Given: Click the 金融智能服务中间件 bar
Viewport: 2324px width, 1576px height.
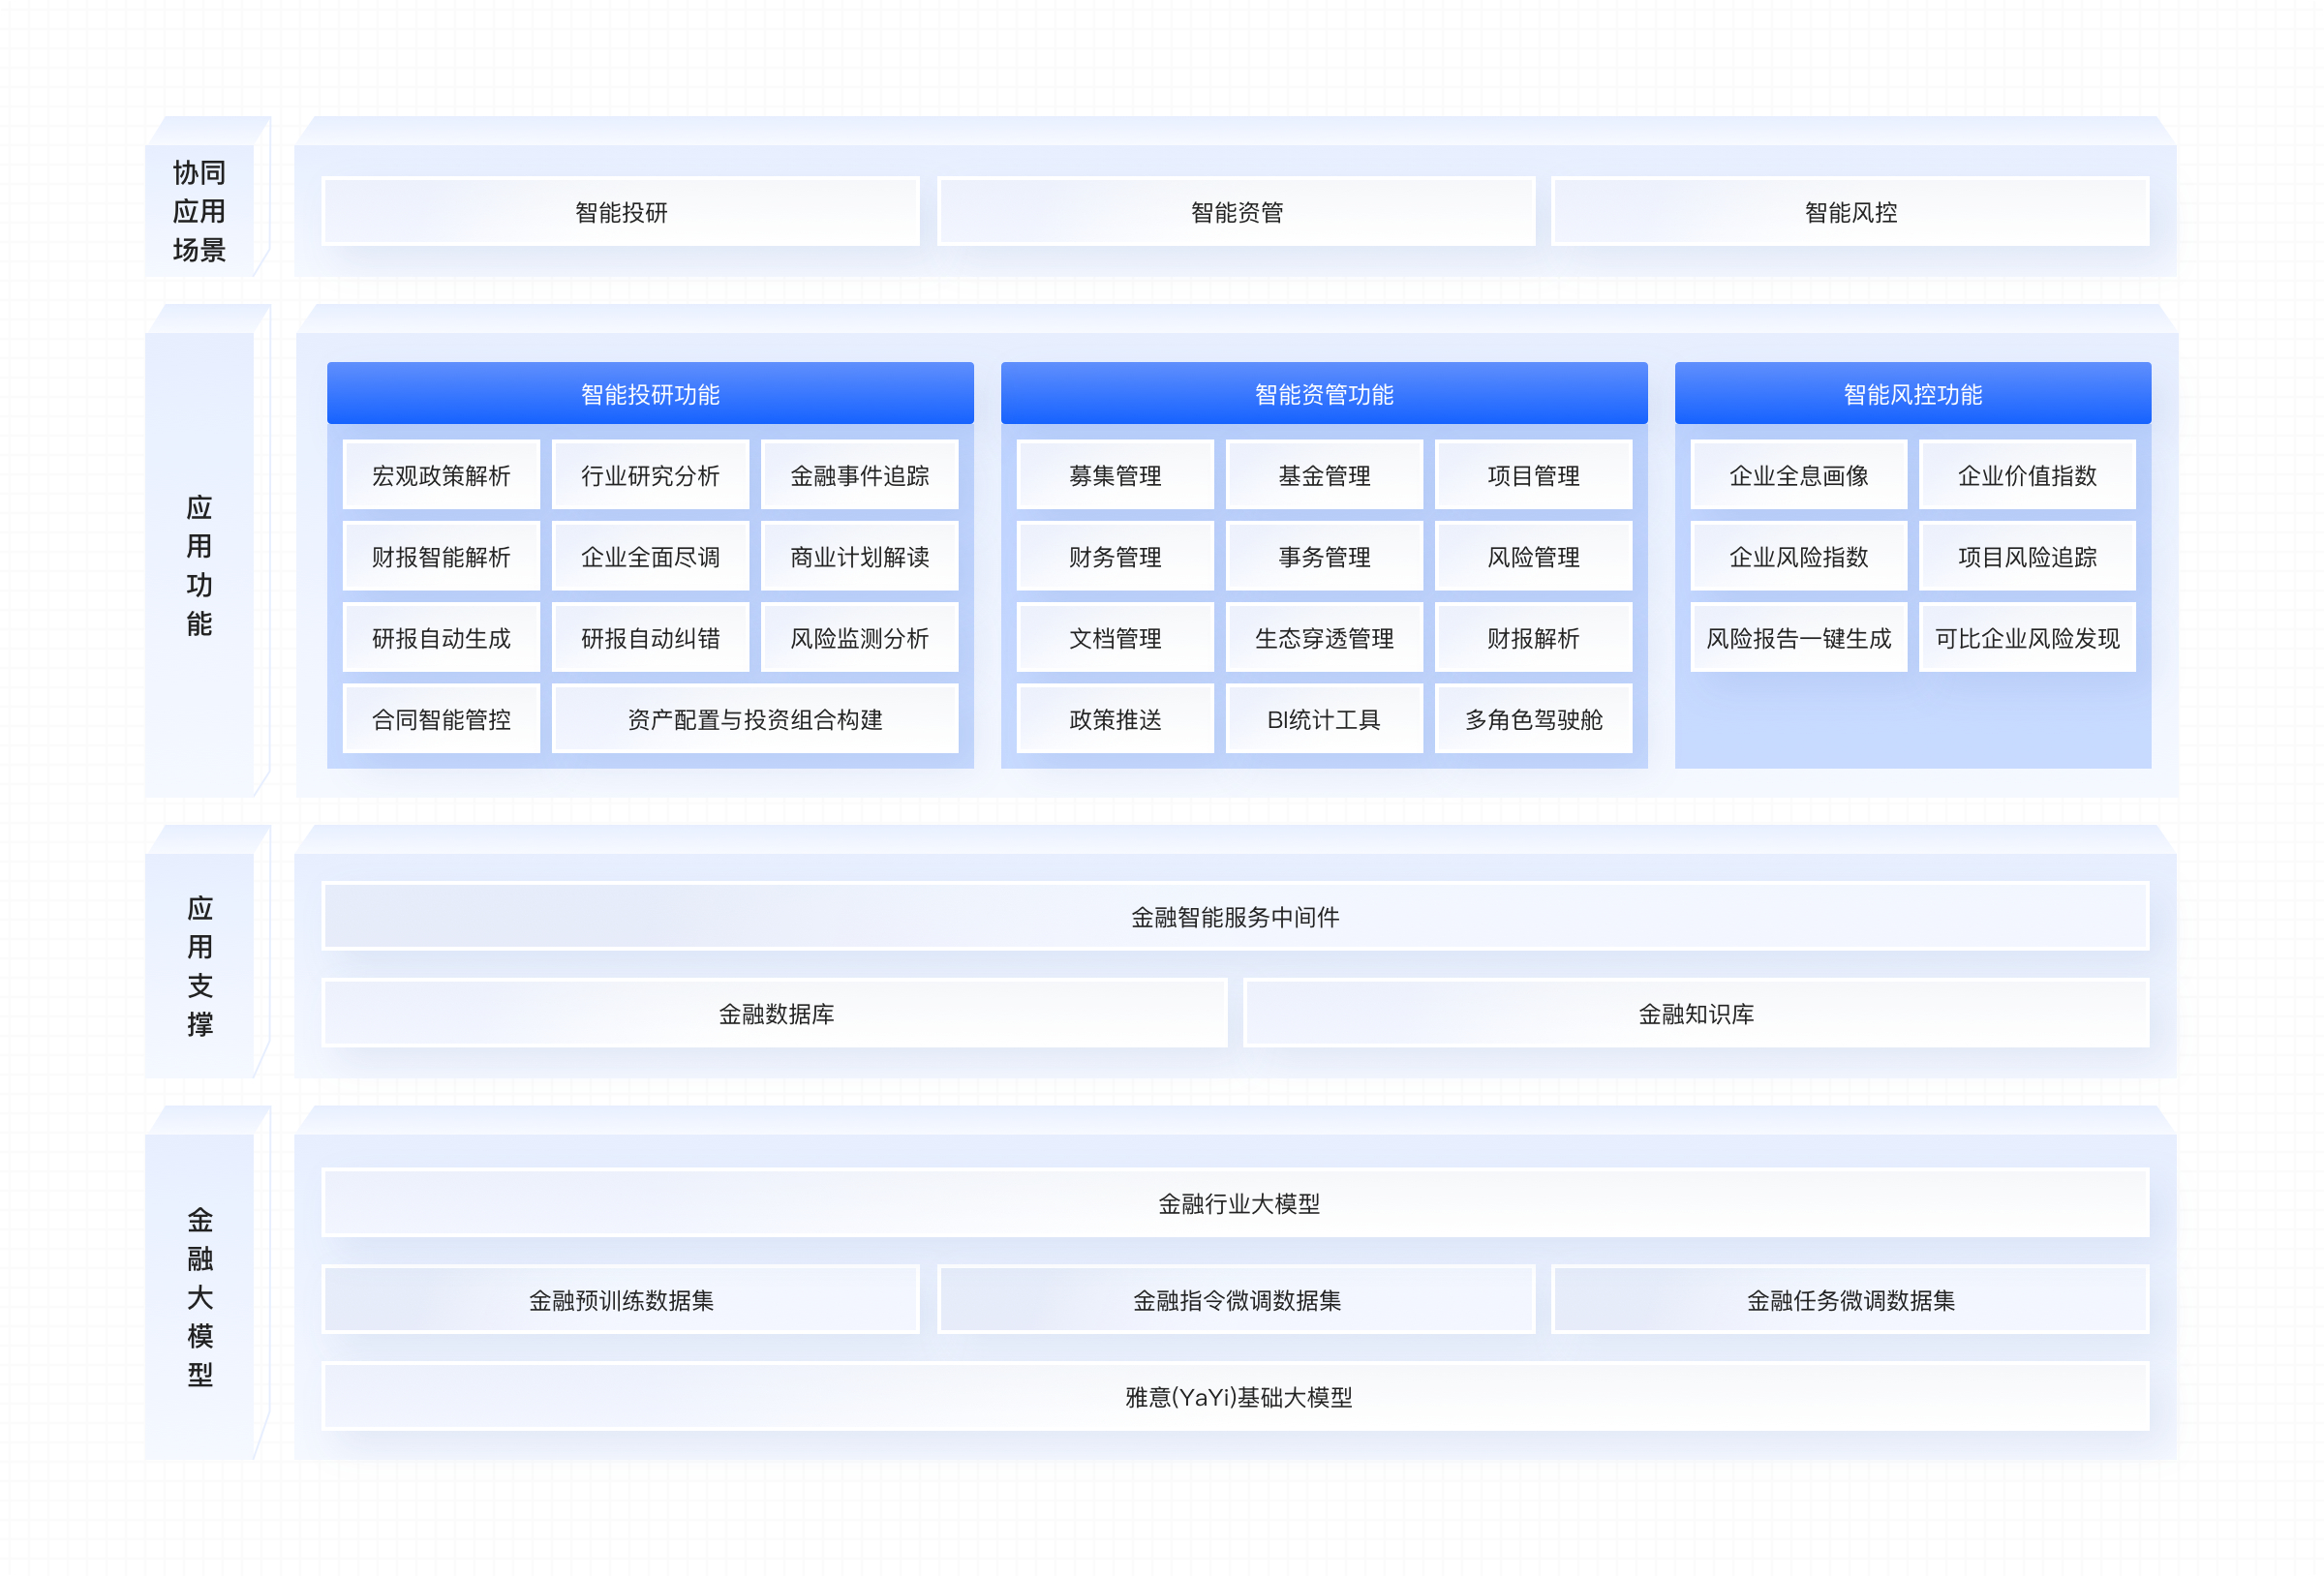Looking at the screenshot, I should [x=1235, y=916].
